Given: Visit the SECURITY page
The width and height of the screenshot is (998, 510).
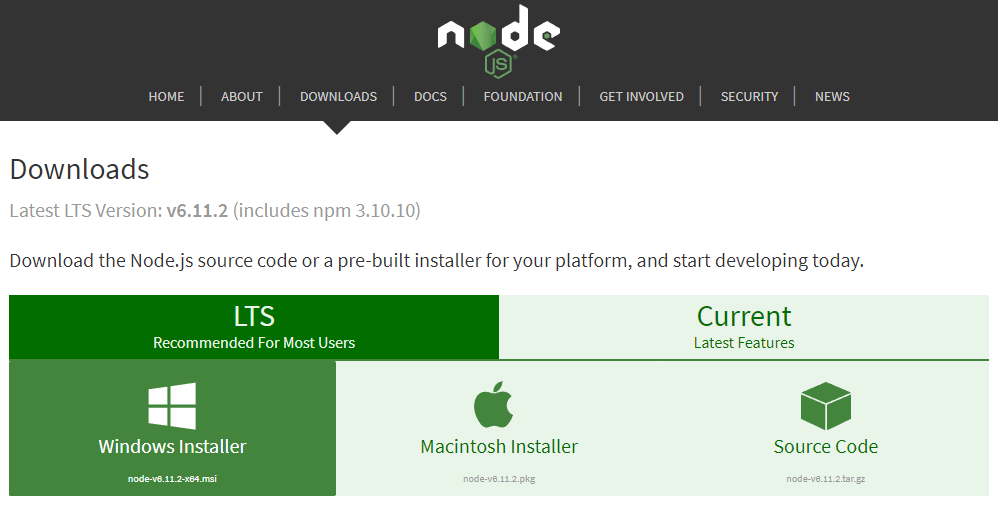Looking at the screenshot, I should pyautogui.click(x=749, y=97).
